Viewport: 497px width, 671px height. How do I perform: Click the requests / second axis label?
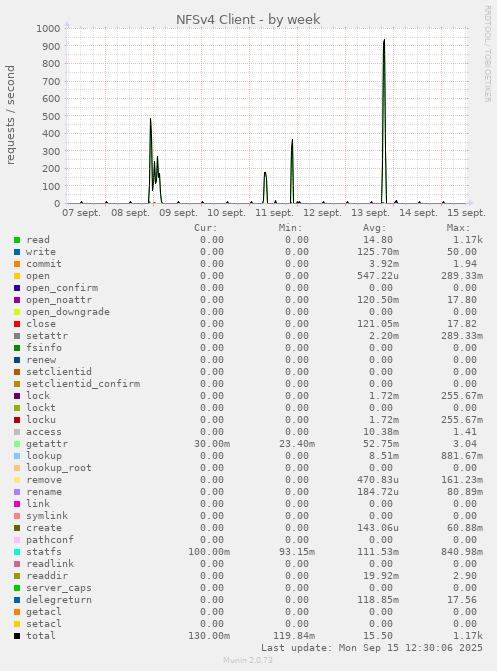coord(10,115)
